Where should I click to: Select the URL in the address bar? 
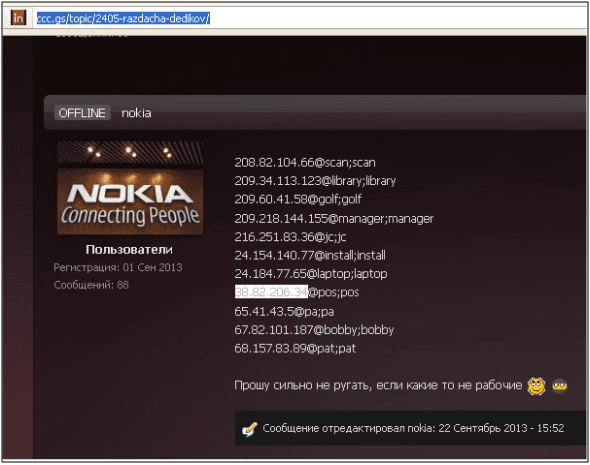[123, 18]
